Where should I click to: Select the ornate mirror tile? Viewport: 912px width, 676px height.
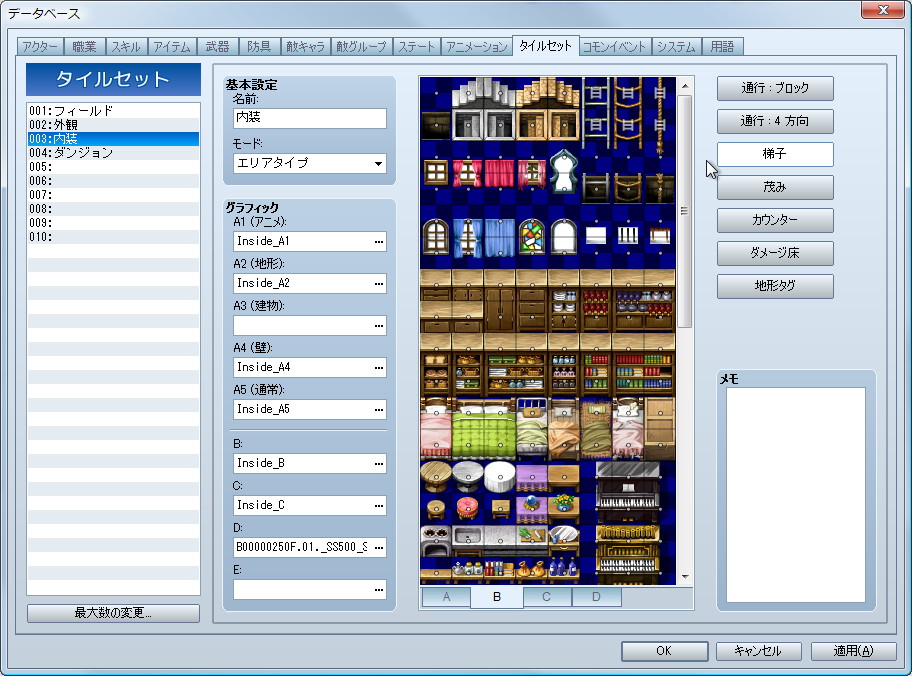point(563,171)
